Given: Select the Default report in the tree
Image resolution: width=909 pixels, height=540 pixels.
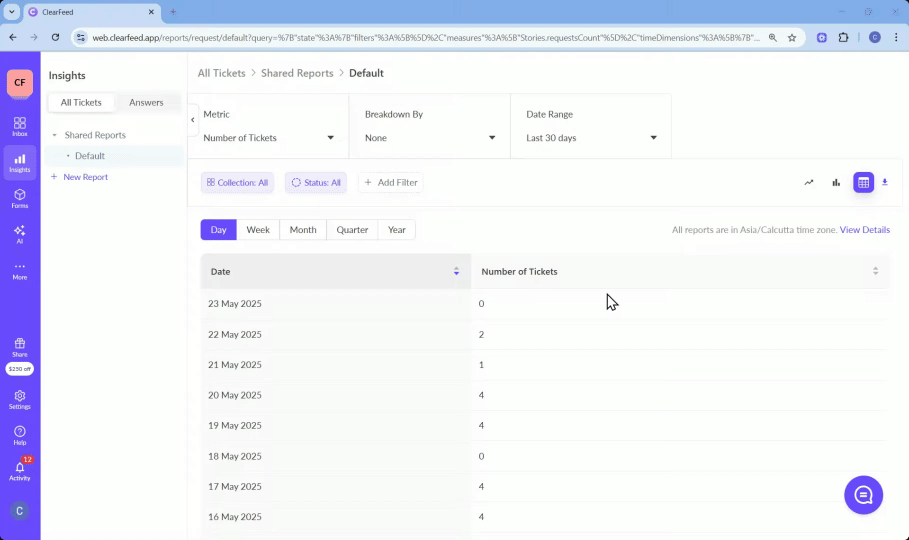Looking at the screenshot, I should [x=90, y=156].
